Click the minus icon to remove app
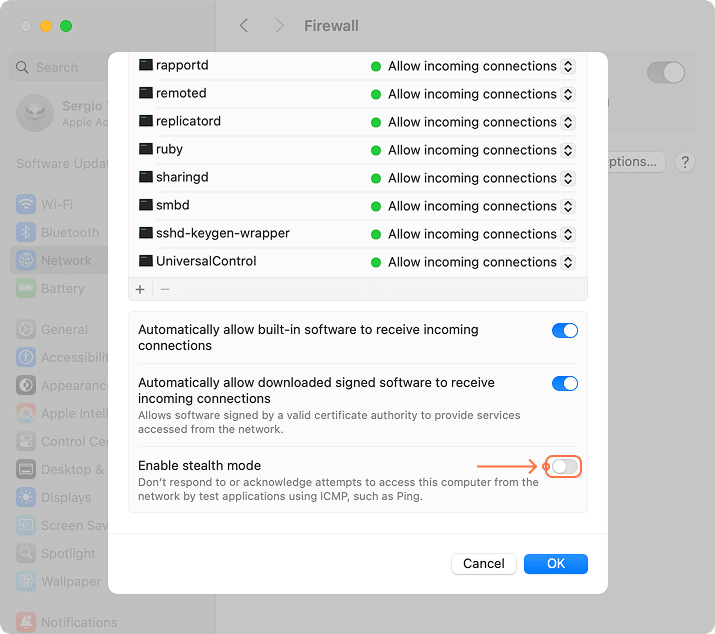This screenshot has height=634, width=715. (x=165, y=289)
